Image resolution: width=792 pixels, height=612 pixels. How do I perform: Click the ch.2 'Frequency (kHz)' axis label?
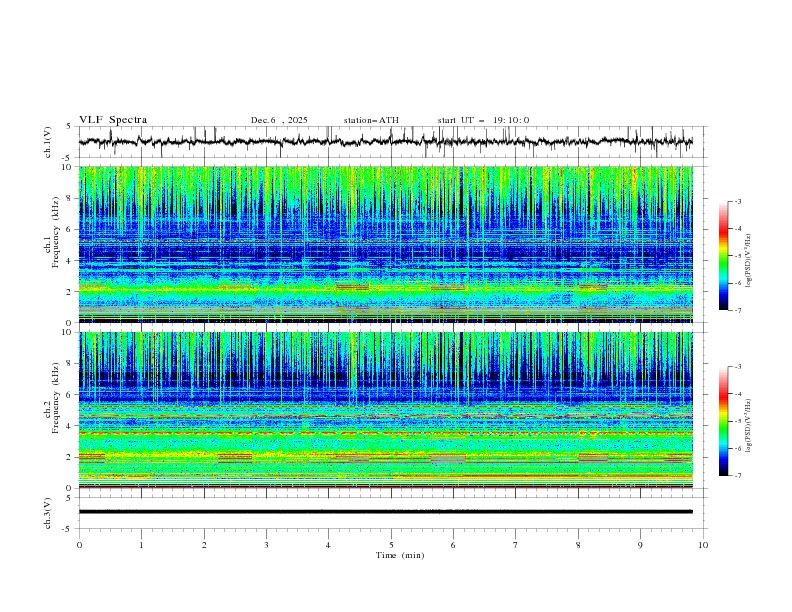click(56, 397)
